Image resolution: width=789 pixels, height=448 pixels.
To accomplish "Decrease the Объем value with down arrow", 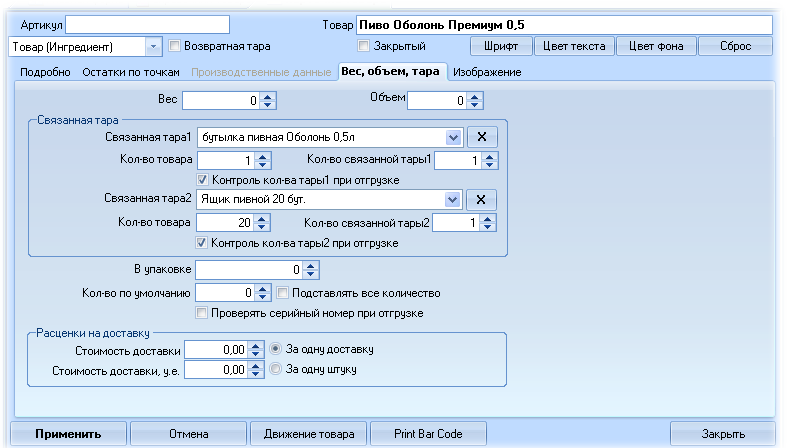I will pyautogui.click(x=474, y=105).
